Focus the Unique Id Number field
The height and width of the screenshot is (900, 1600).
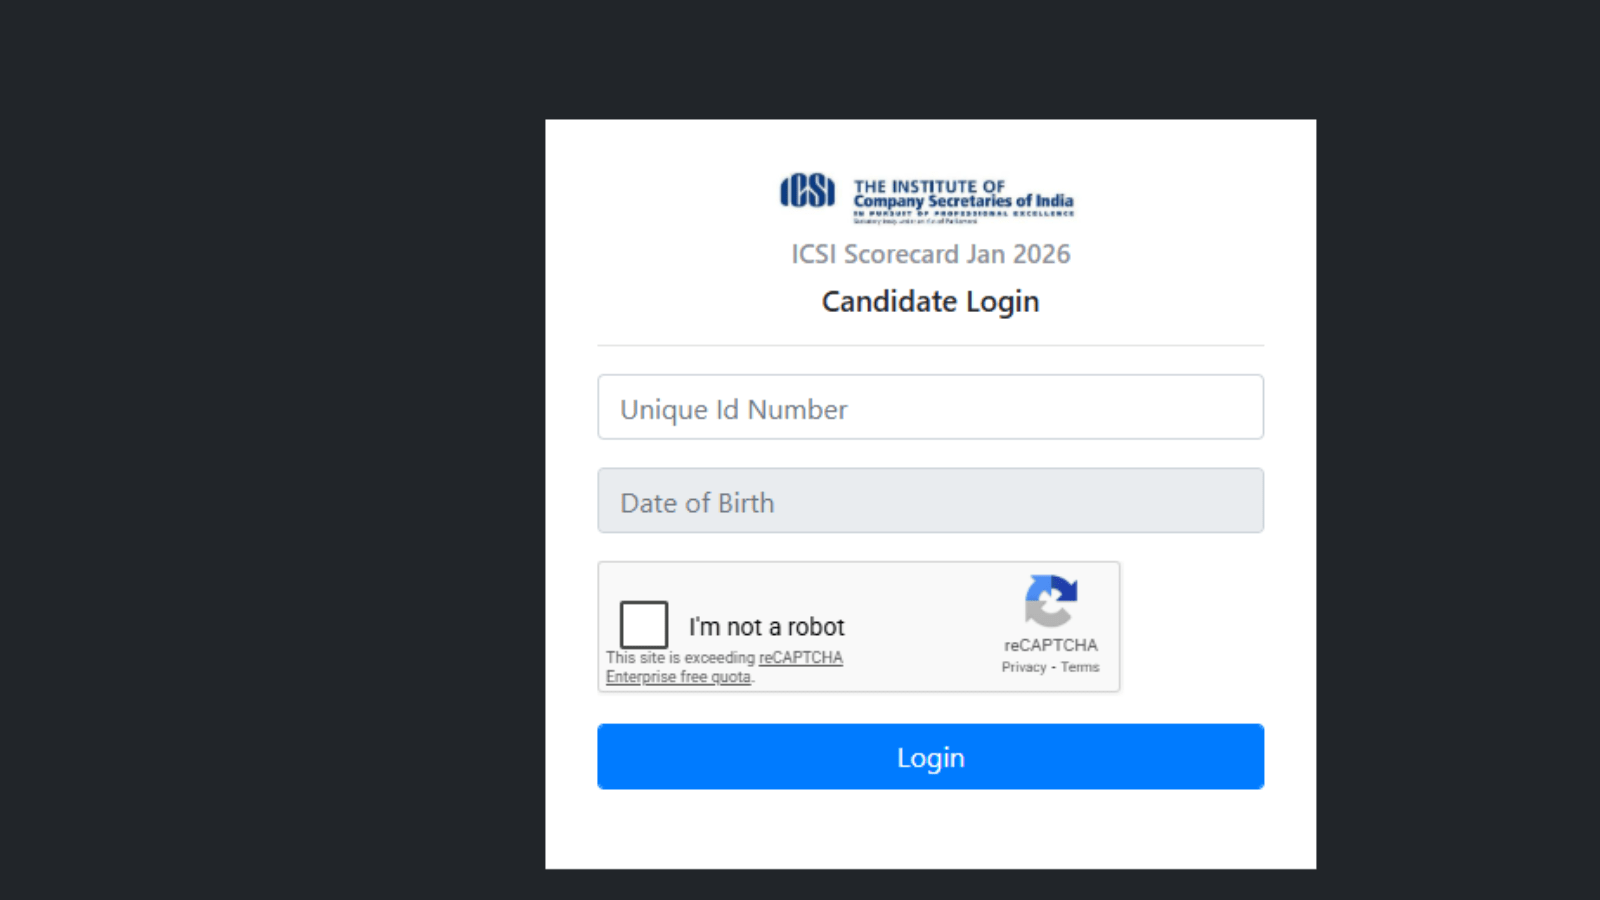930,407
